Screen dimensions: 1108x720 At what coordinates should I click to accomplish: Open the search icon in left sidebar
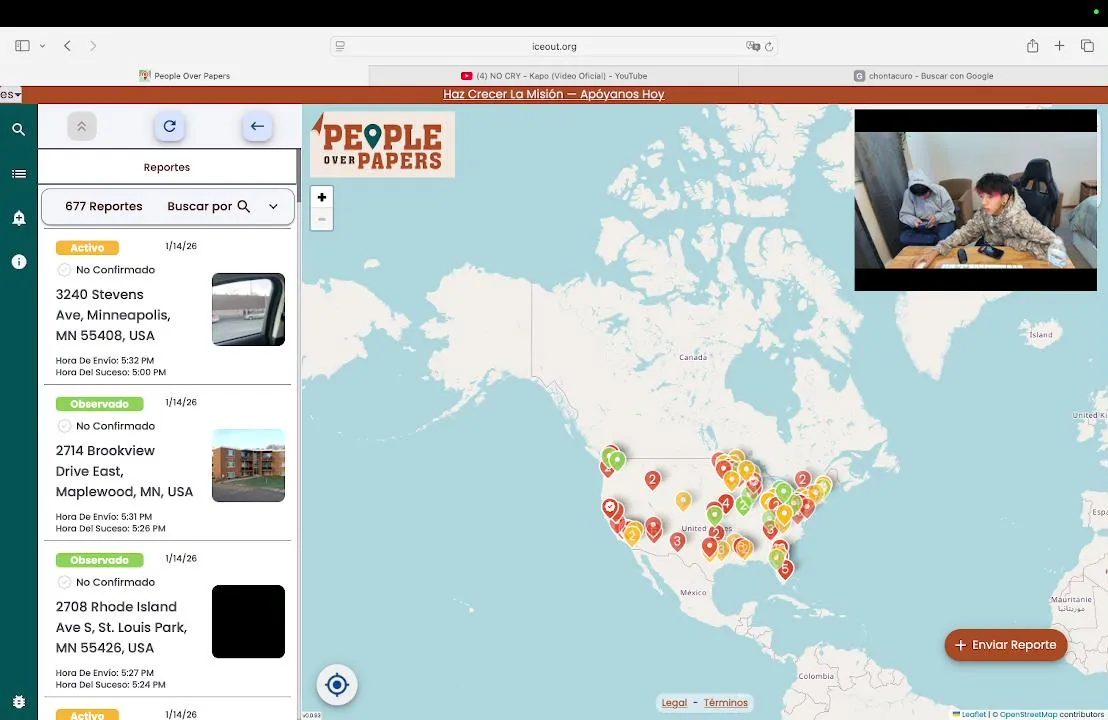click(x=19, y=129)
